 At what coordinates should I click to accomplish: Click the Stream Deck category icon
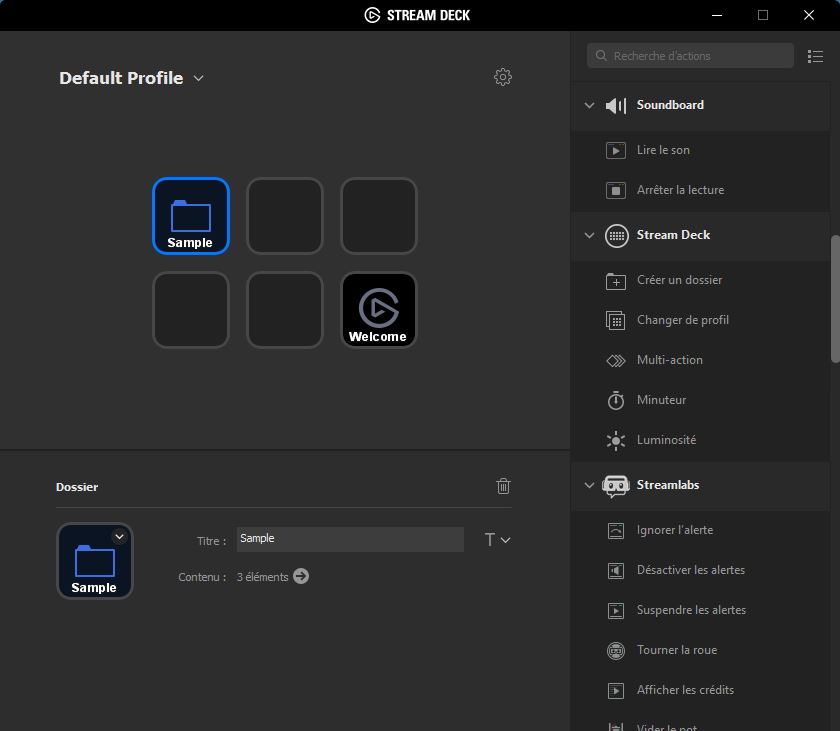[617, 236]
